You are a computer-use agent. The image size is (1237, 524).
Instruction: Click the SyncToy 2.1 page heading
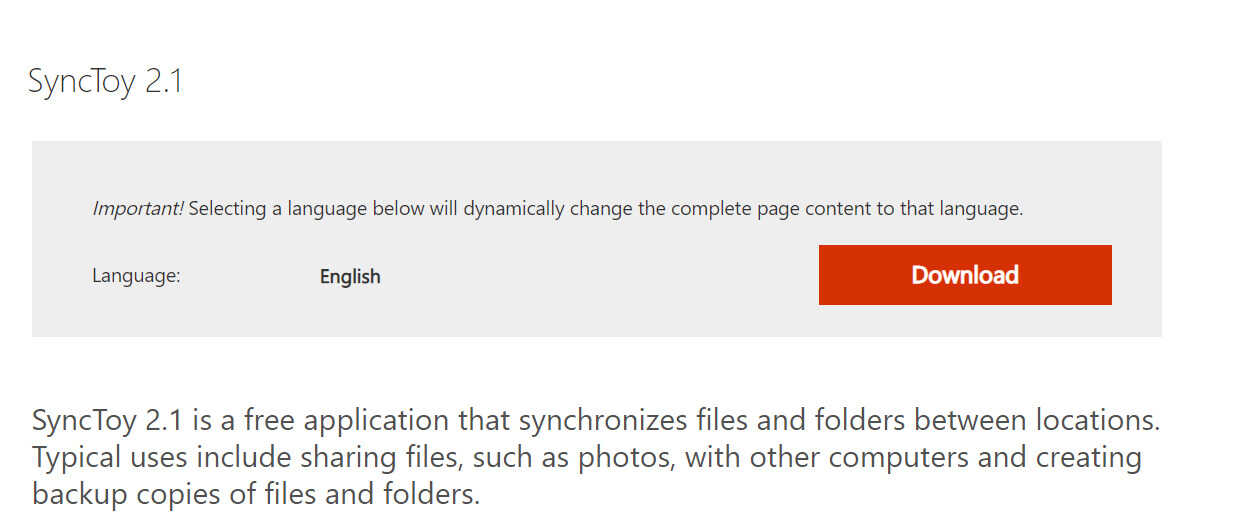click(105, 81)
